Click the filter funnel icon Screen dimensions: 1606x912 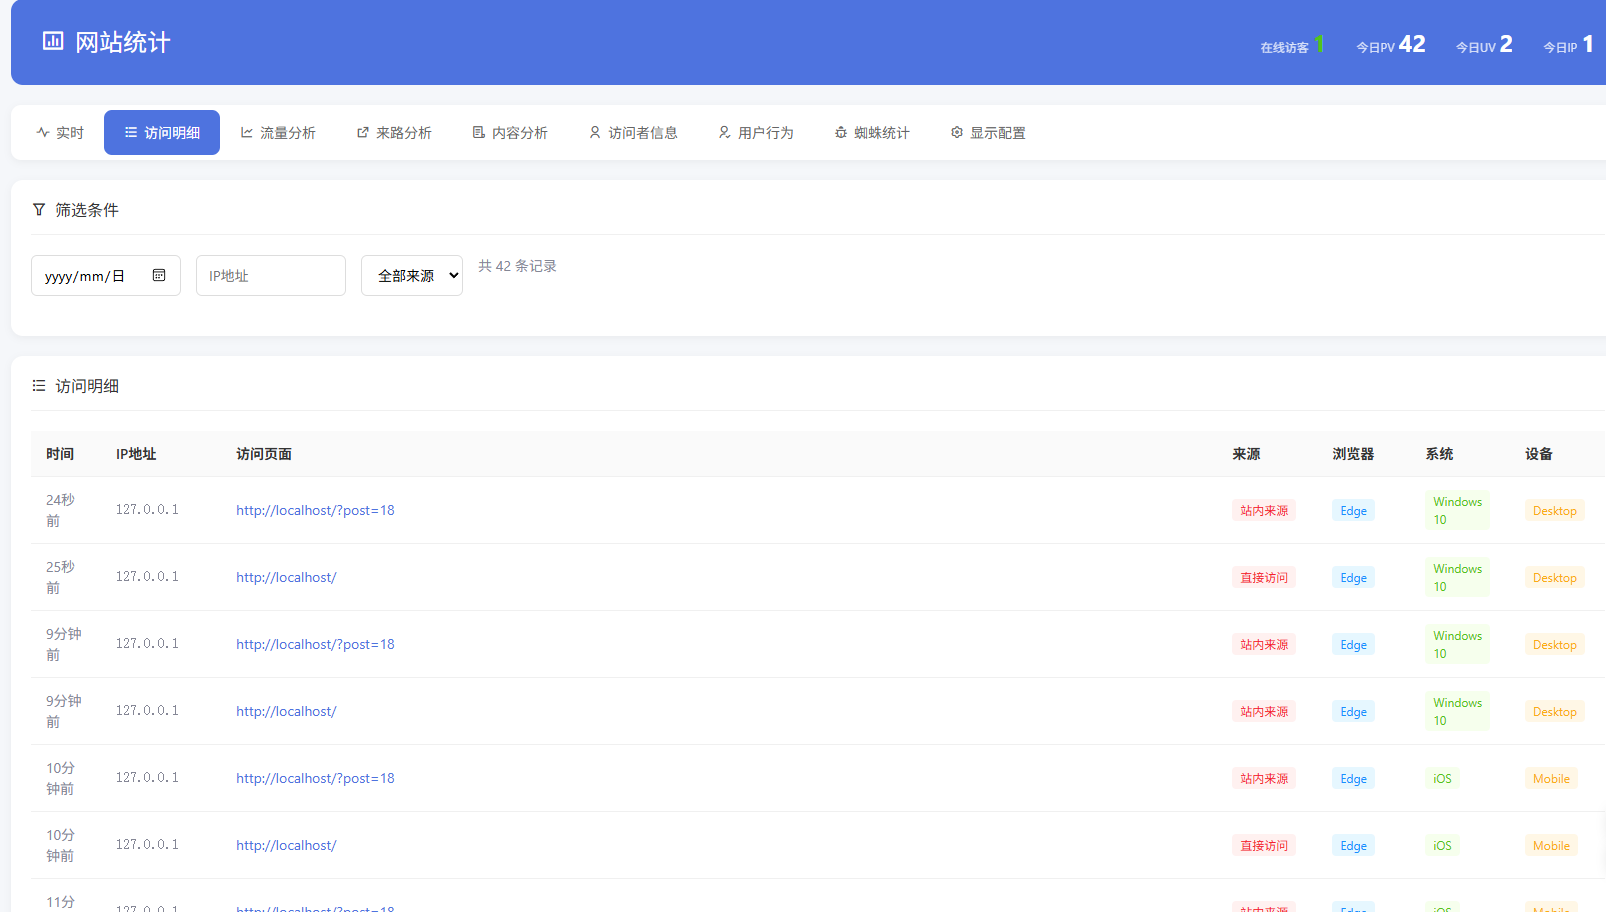tap(39, 210)
